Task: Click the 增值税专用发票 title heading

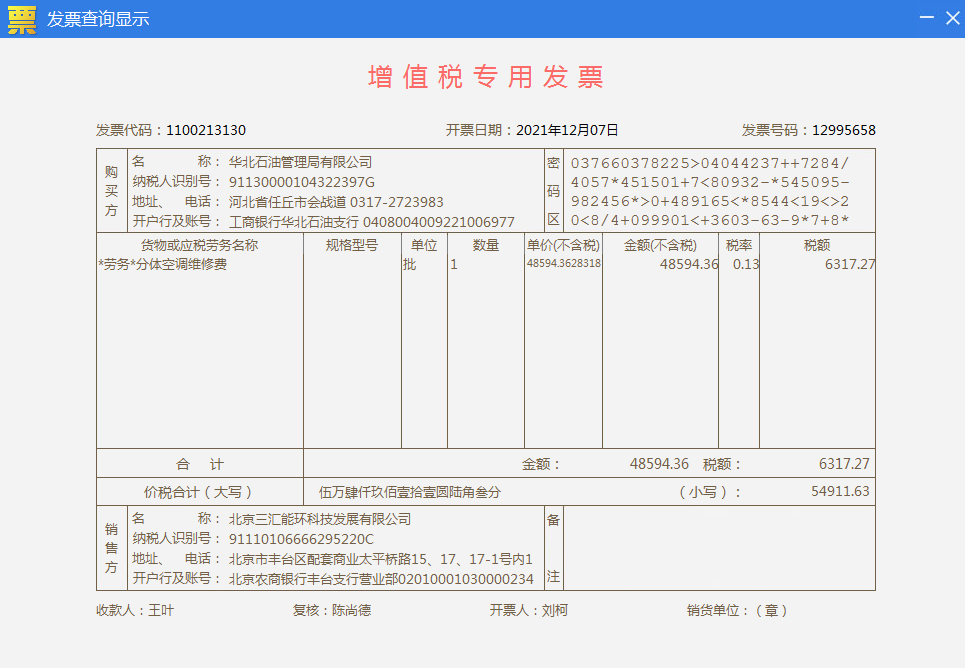Action: pyautogui.click(x=485, y=77)
